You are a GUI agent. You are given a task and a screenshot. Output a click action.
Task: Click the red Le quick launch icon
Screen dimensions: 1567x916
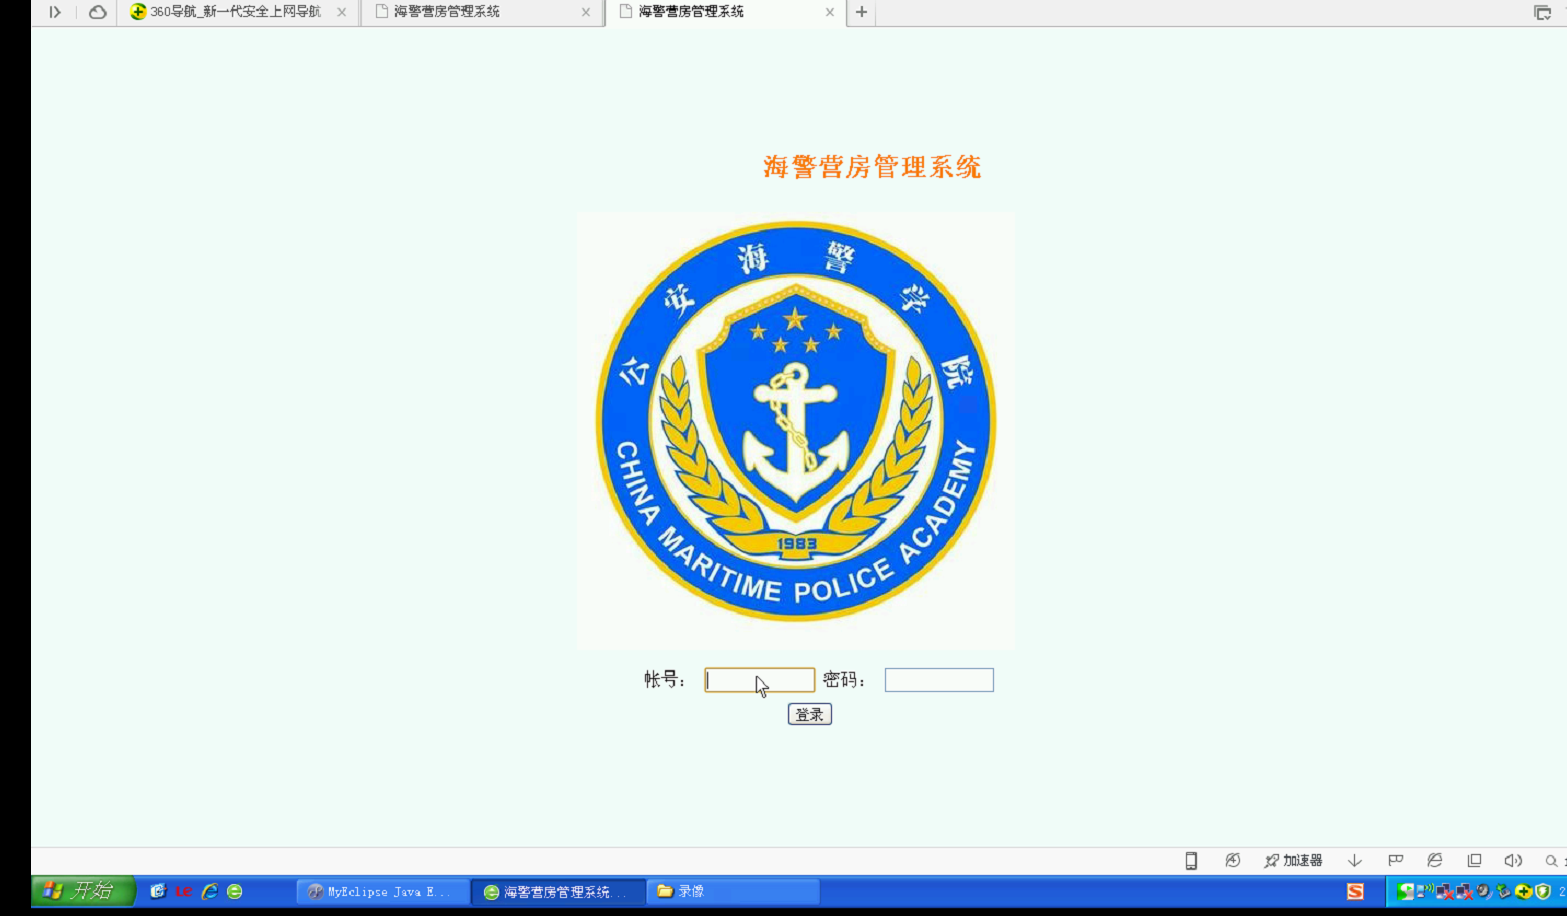click(x=183, y=891)
